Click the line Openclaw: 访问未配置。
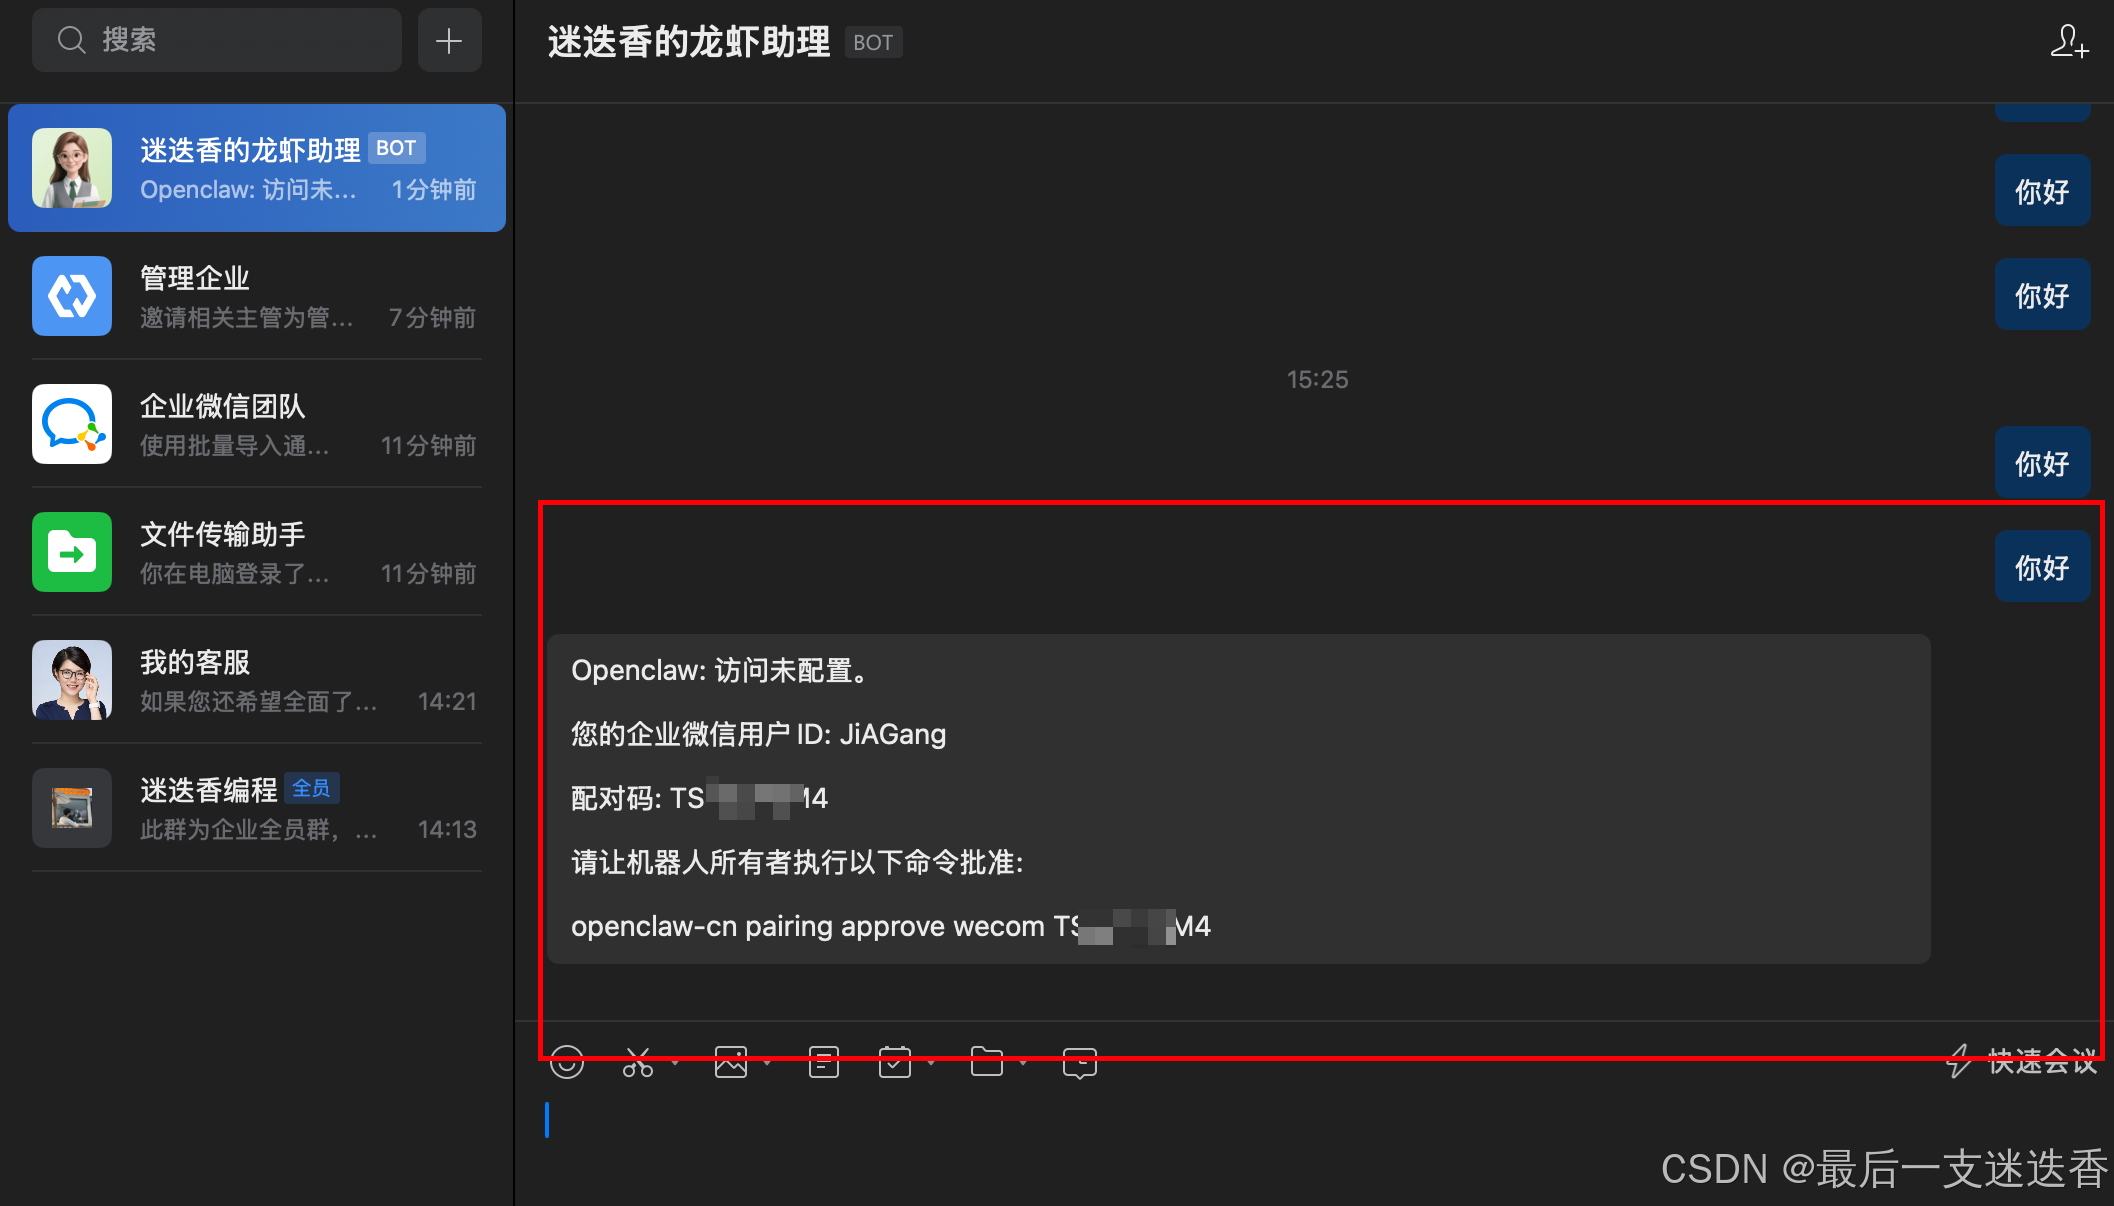Screen dimensions: 2114x1206 720,670
